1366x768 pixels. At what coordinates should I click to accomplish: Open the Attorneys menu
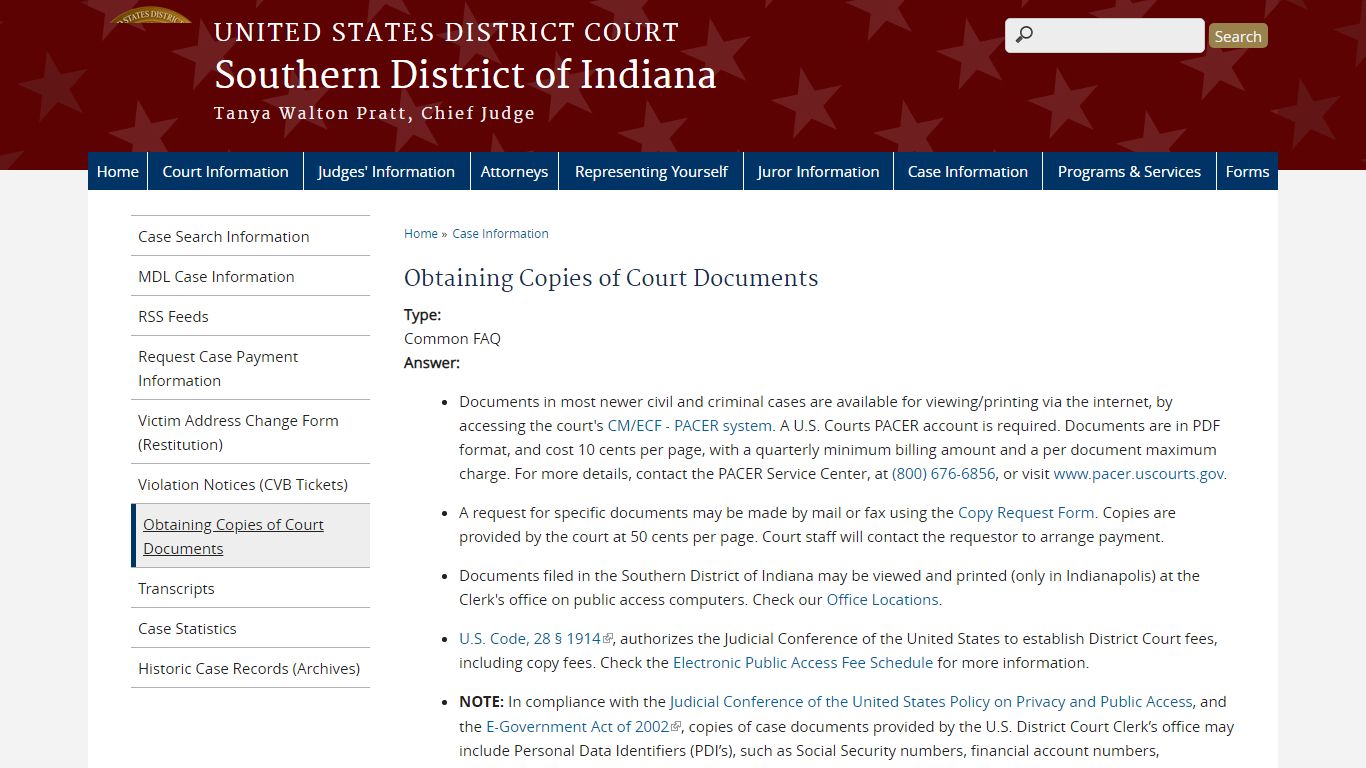click(514, 171)
